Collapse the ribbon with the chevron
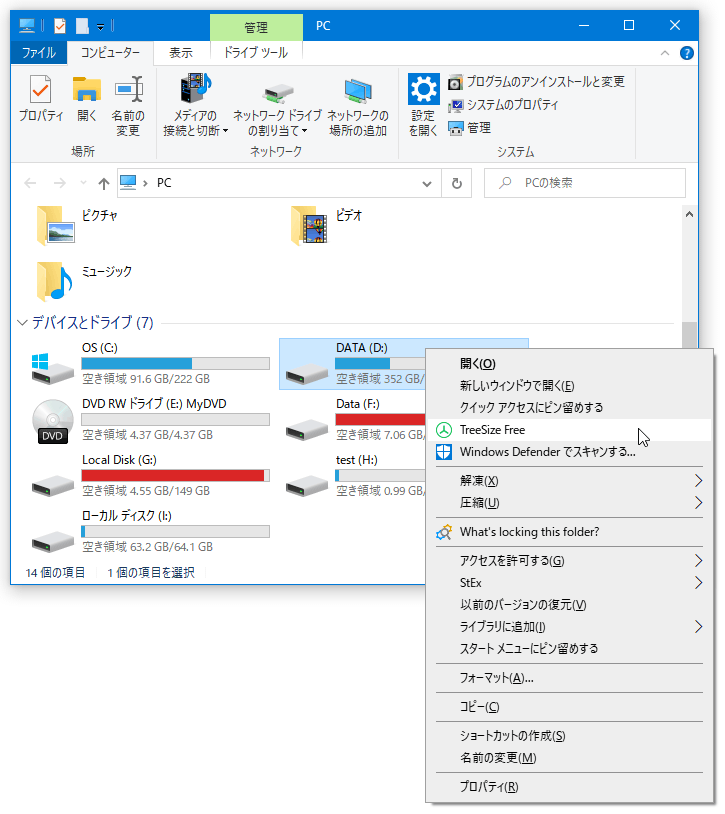This screenshot has width=725, height=814. [x=665, y=53]
